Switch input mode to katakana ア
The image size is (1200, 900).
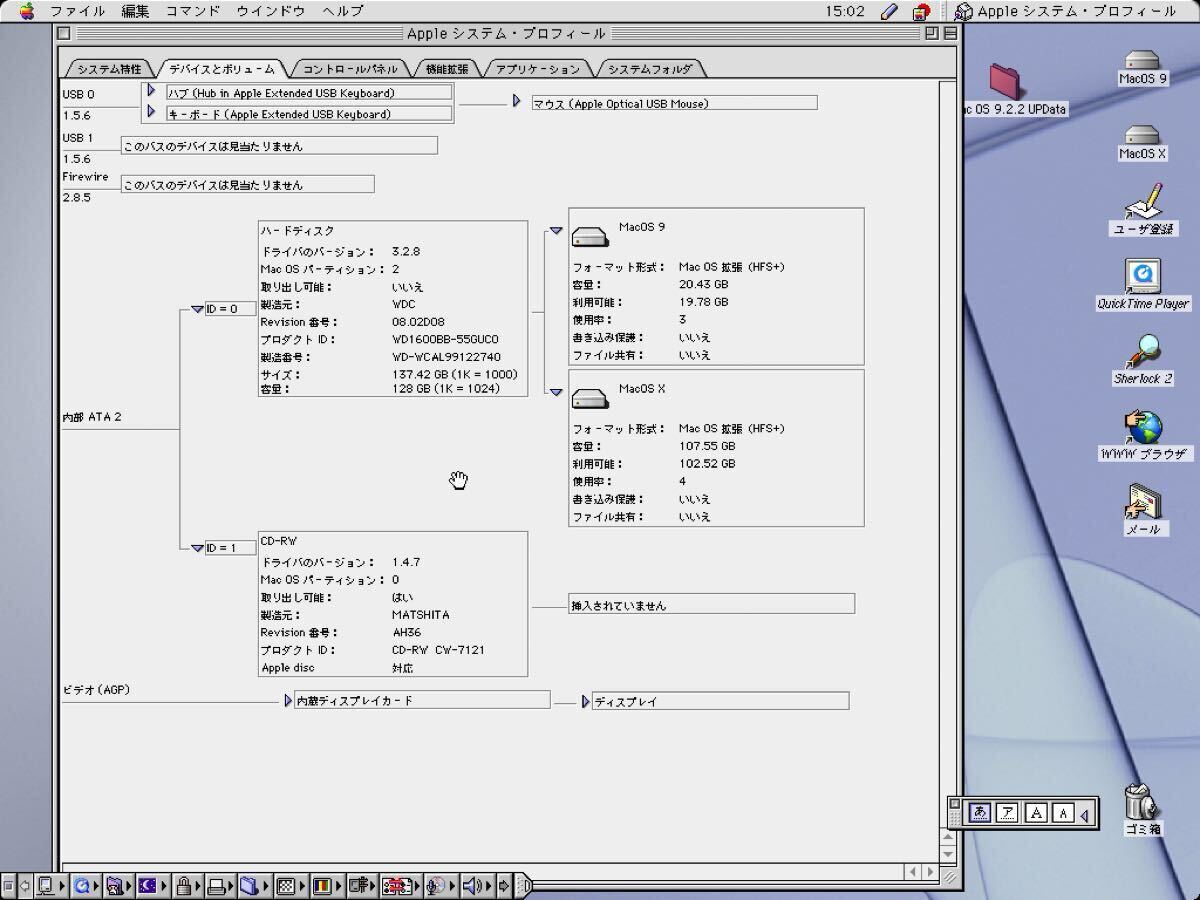1008,812
